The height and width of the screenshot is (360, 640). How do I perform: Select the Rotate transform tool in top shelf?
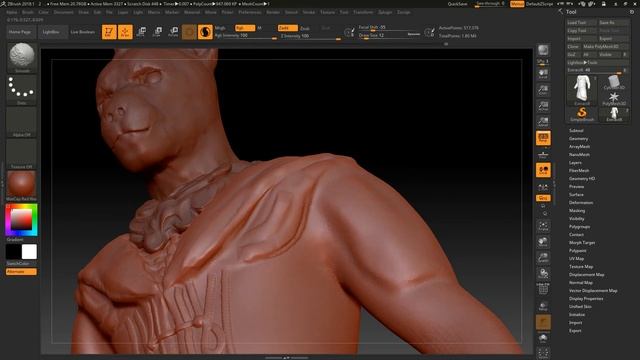173,32
